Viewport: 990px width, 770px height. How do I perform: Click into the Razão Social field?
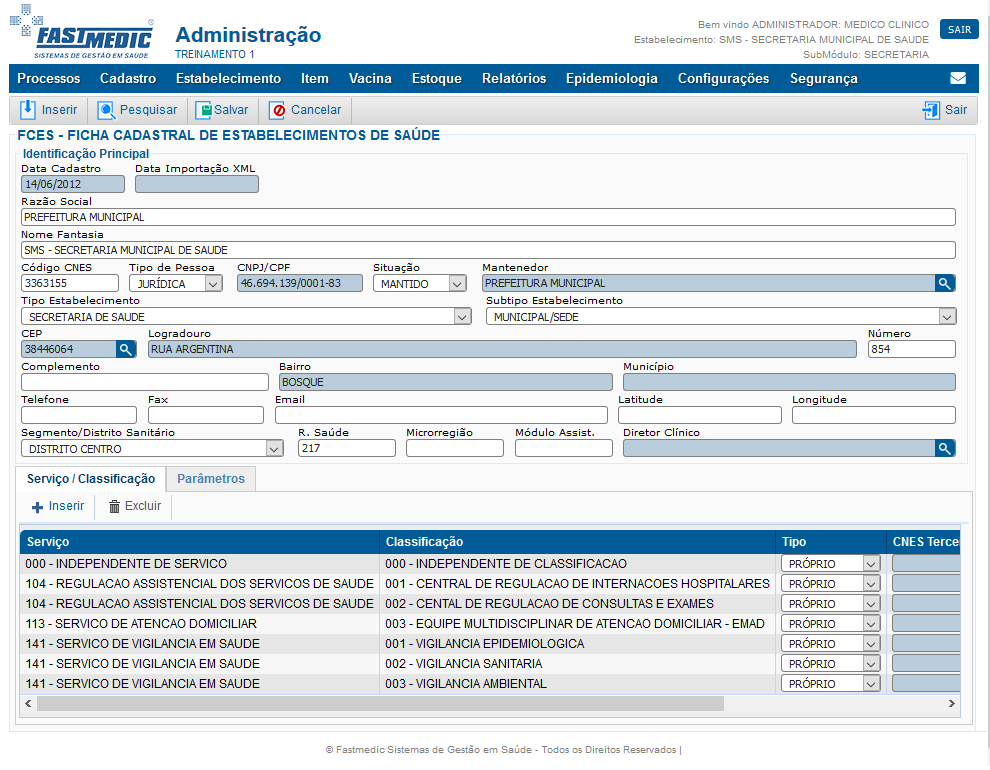pyautogui.click(x=488, y=217)
